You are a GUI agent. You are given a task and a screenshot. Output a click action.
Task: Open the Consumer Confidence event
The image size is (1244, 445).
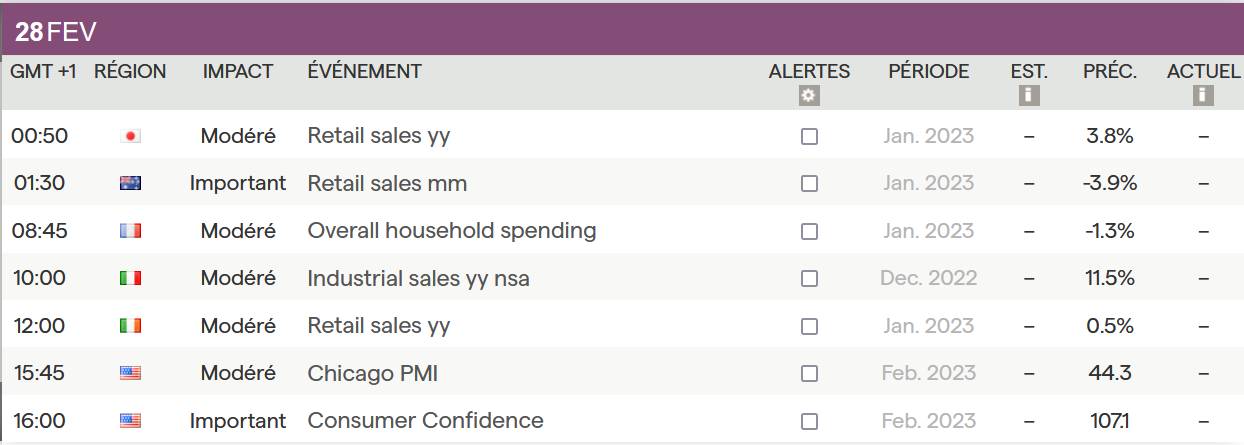425,421
